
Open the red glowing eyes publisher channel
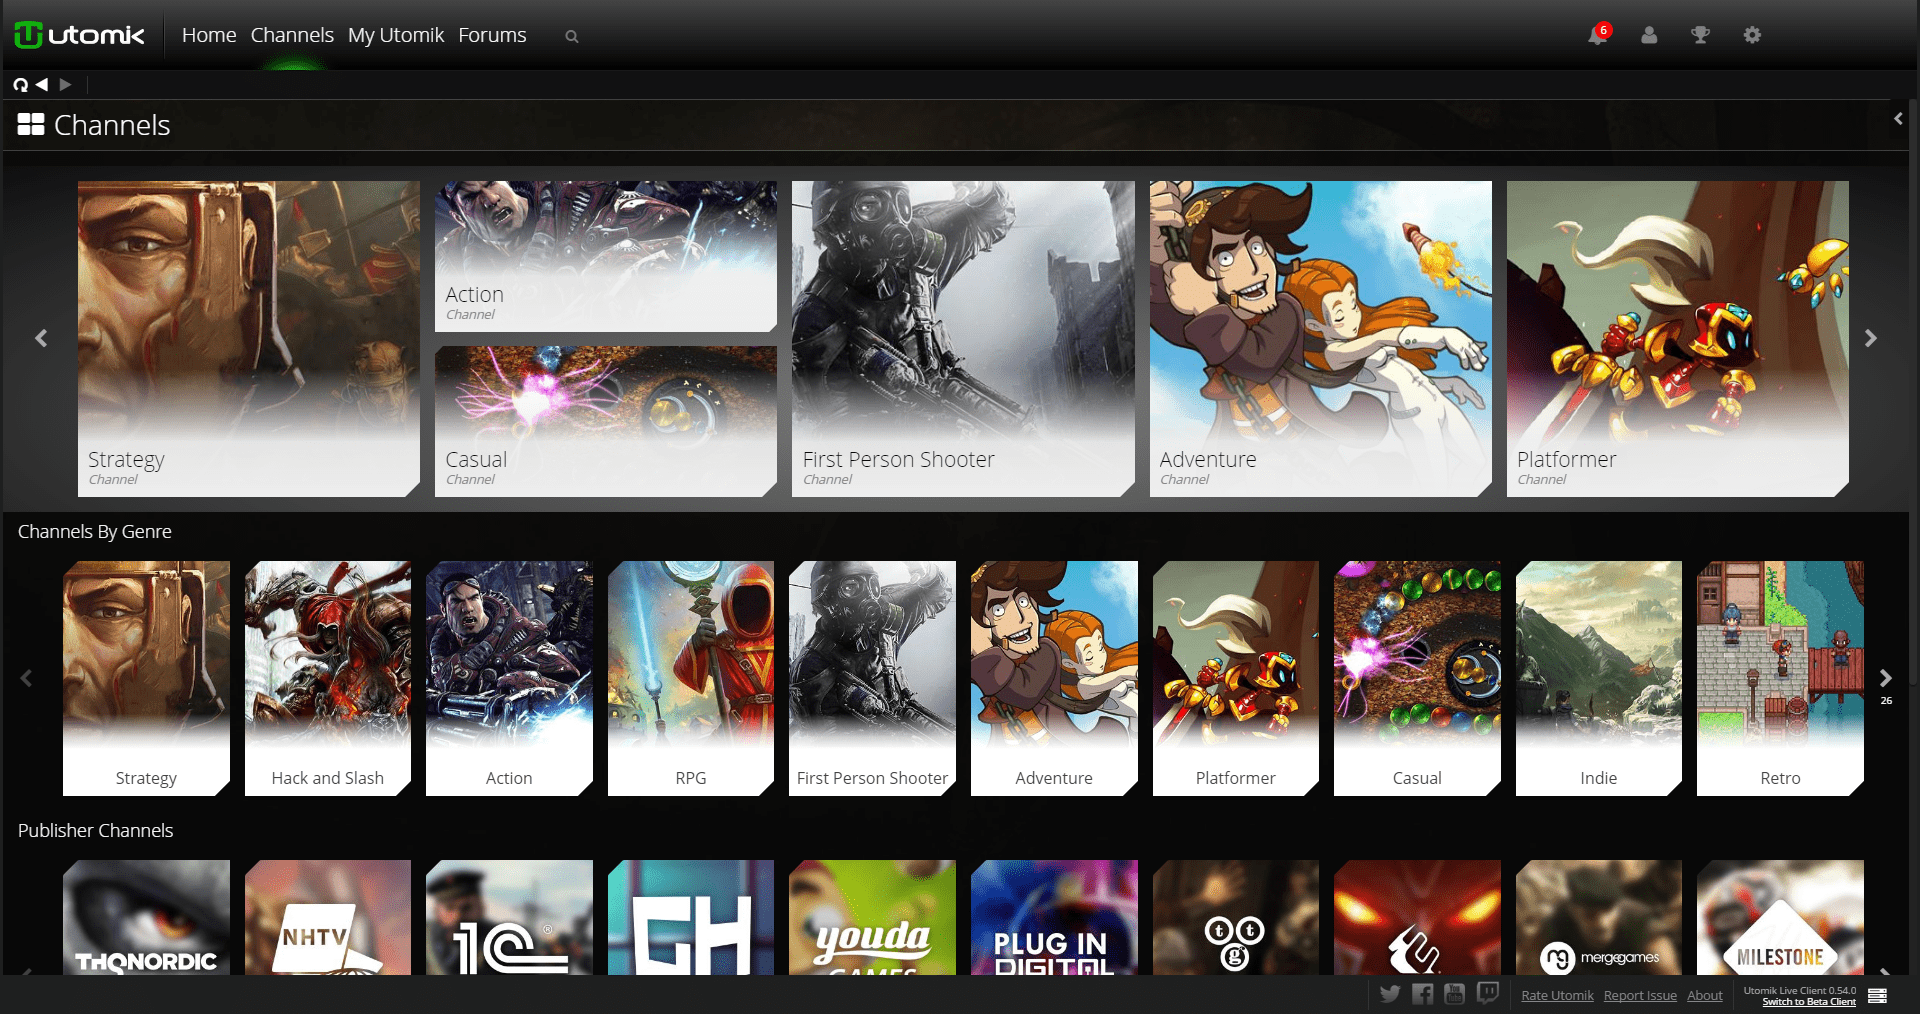point(1417,917)
